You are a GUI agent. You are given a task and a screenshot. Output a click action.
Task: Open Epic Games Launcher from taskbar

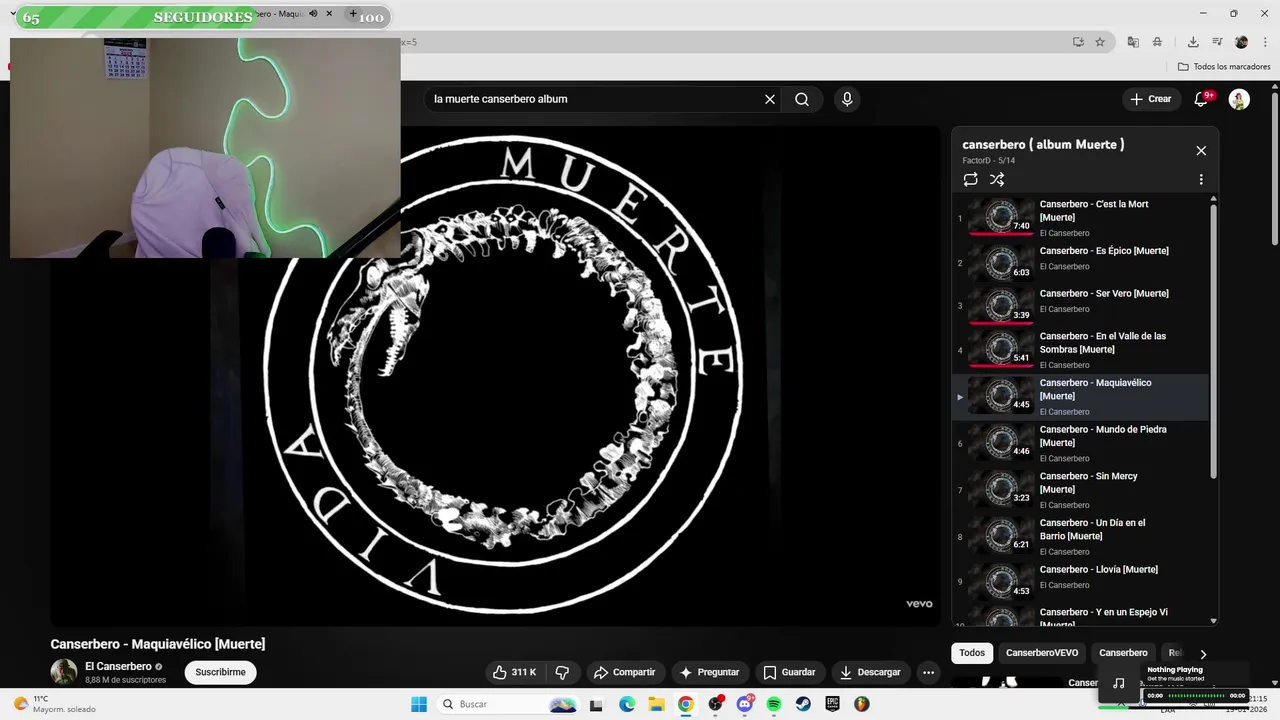(832, 704)
